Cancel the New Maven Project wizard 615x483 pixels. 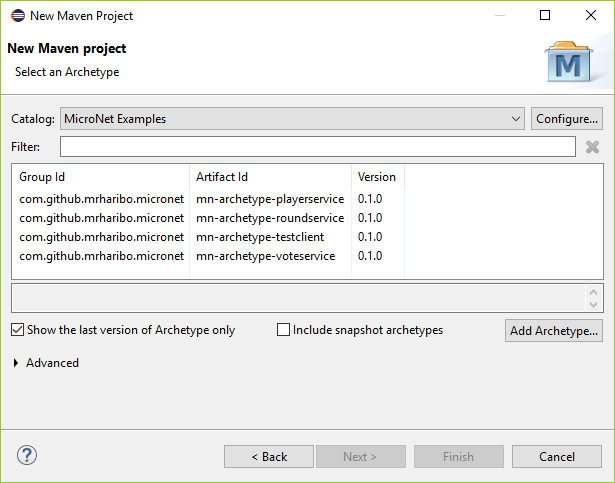pyautogui.click(x=557, y=457)
